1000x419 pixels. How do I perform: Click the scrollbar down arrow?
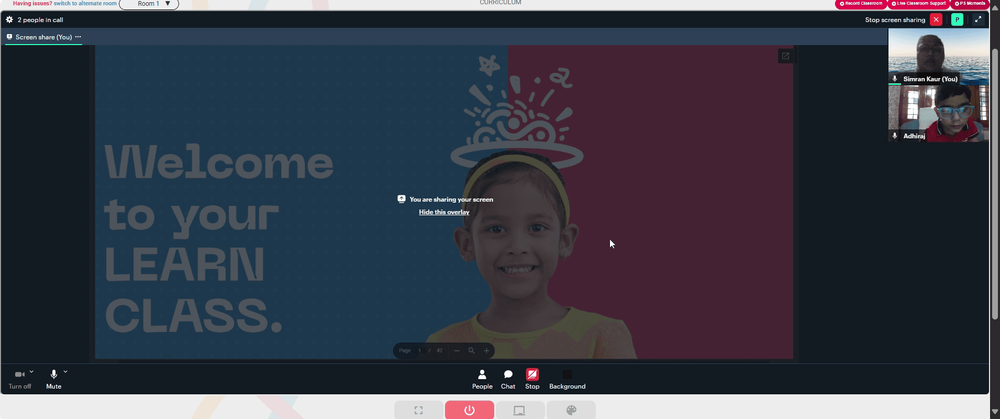click(995, 411)
